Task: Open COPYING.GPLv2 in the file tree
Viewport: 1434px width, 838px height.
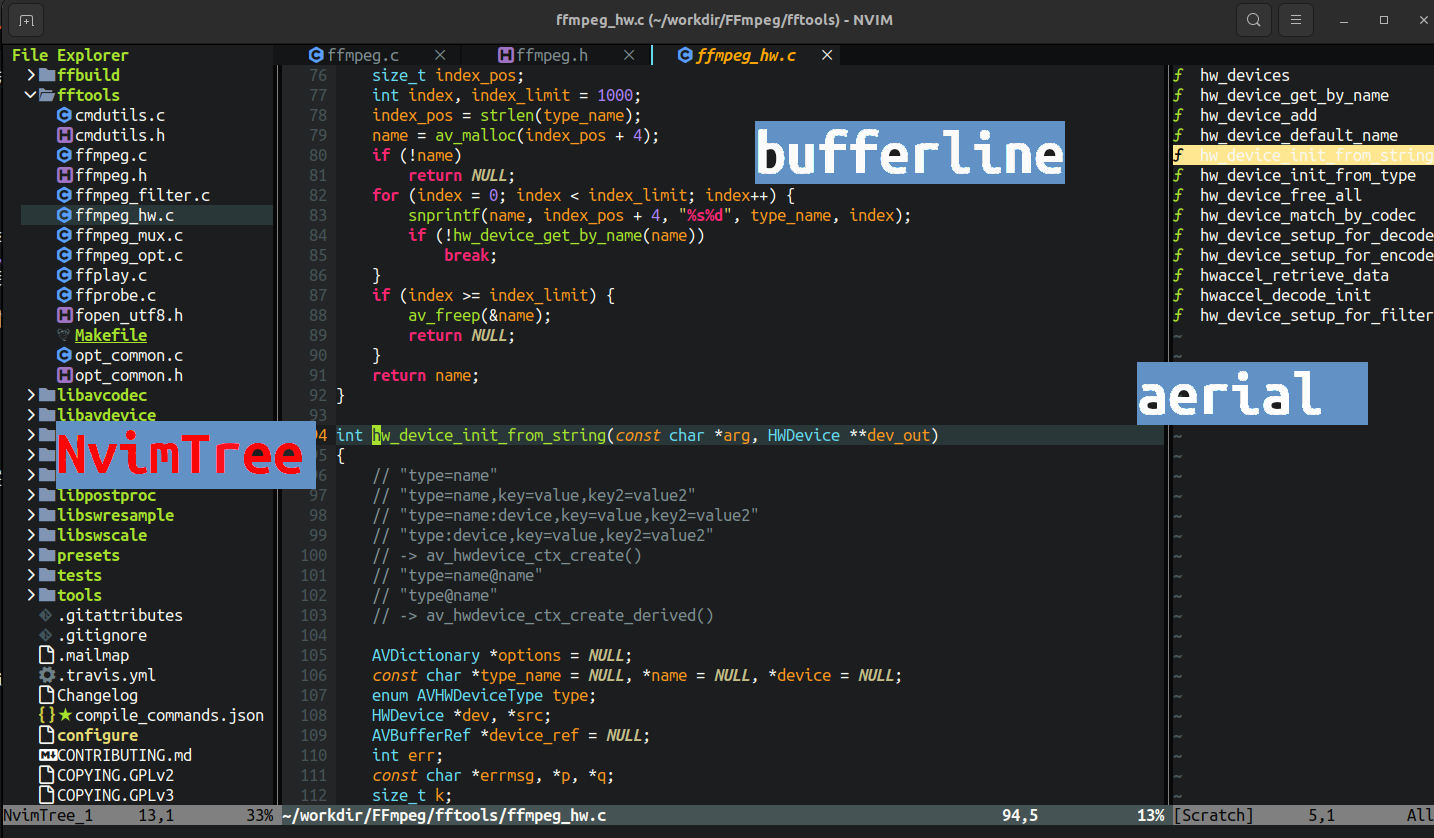Action: pyautogui.click(x=115, y=775)
